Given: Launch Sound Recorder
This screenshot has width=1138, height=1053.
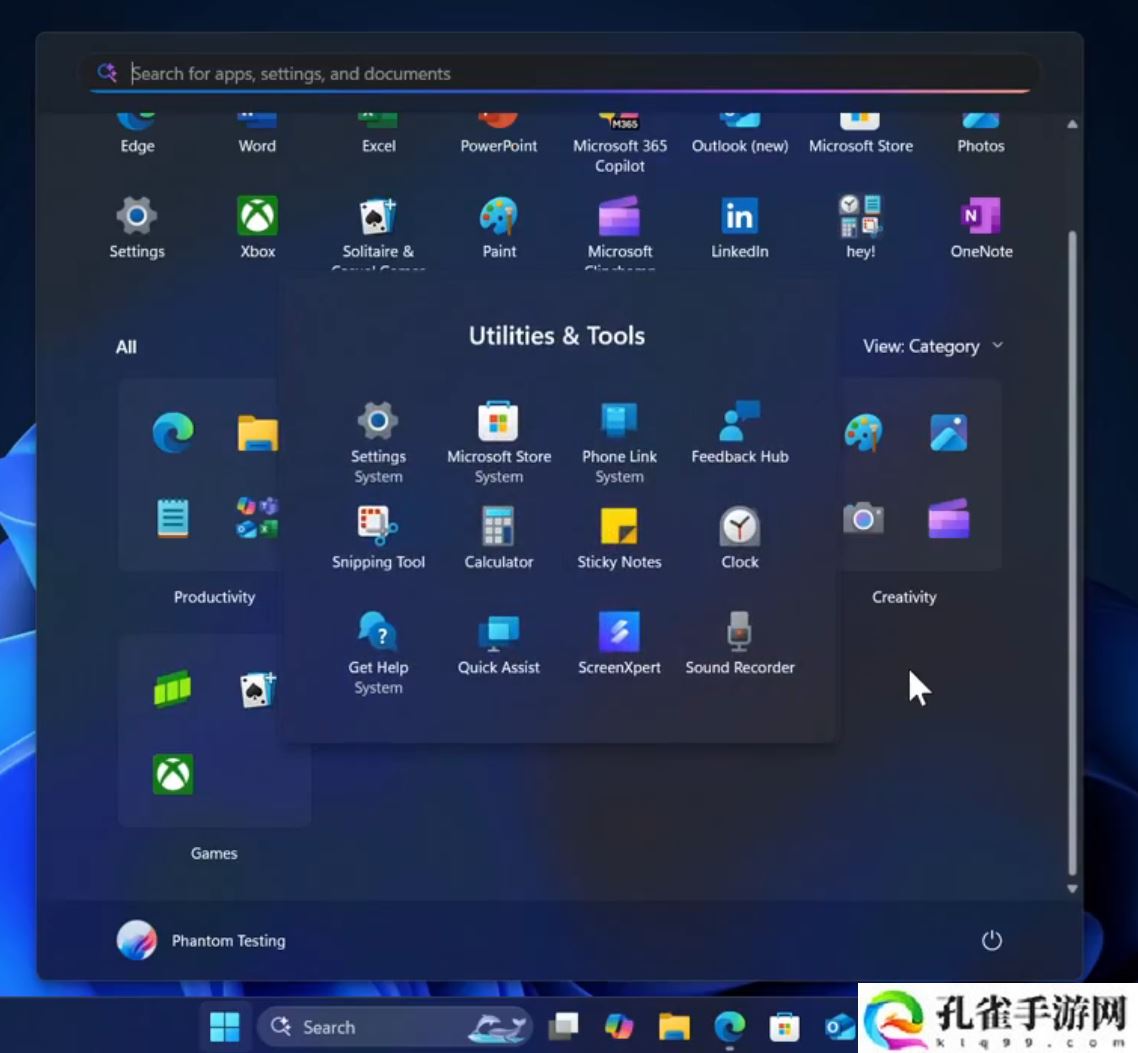Looking at the screenshot, I should (740, 644).
